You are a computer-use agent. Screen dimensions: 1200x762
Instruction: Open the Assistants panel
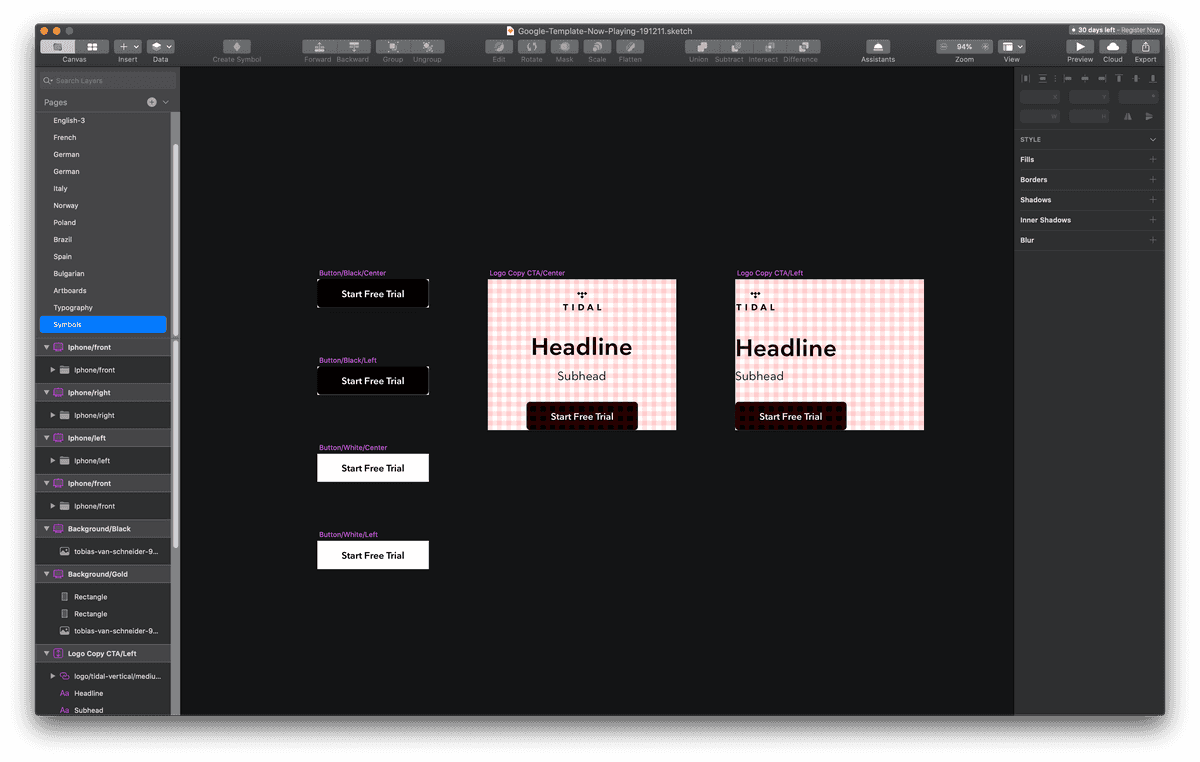pyautogui.click(x=878, y=47)
